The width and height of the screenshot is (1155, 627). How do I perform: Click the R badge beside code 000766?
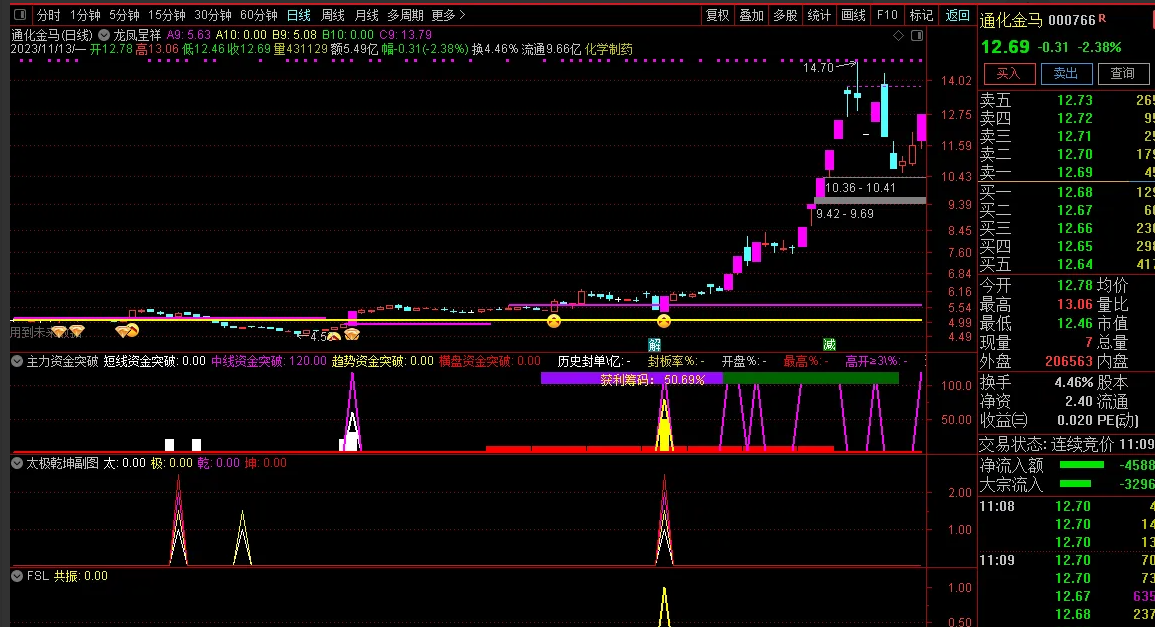click(x=1102, y=19)
